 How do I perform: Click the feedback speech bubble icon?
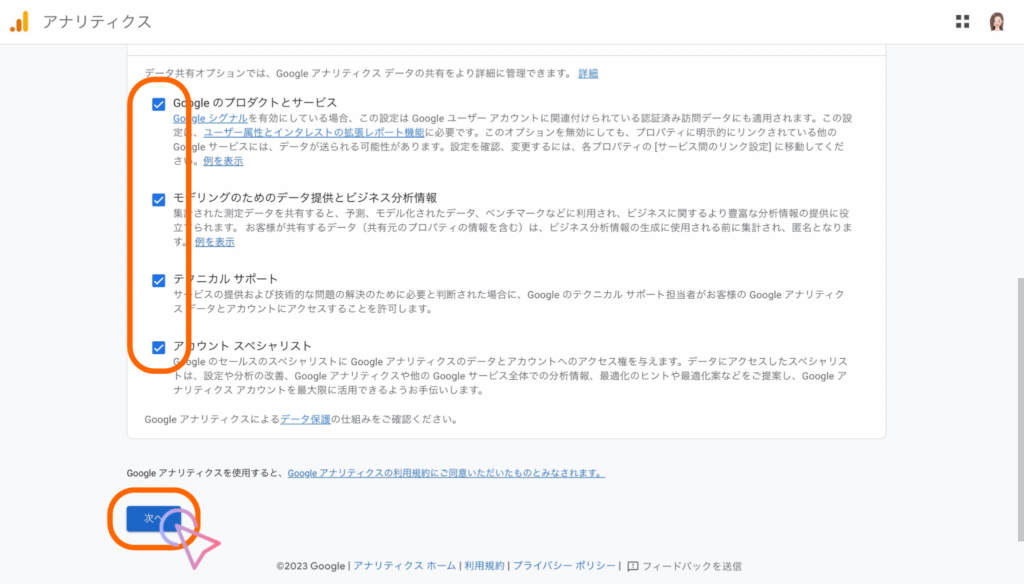click(632, 566)
